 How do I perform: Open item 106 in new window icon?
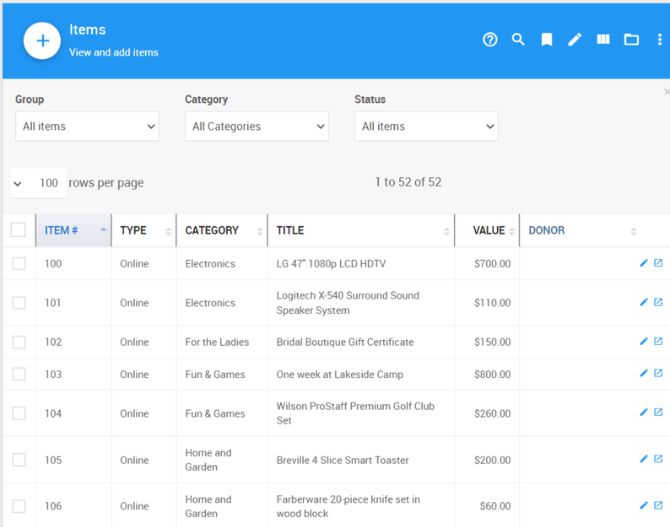(x=658, y=505)
